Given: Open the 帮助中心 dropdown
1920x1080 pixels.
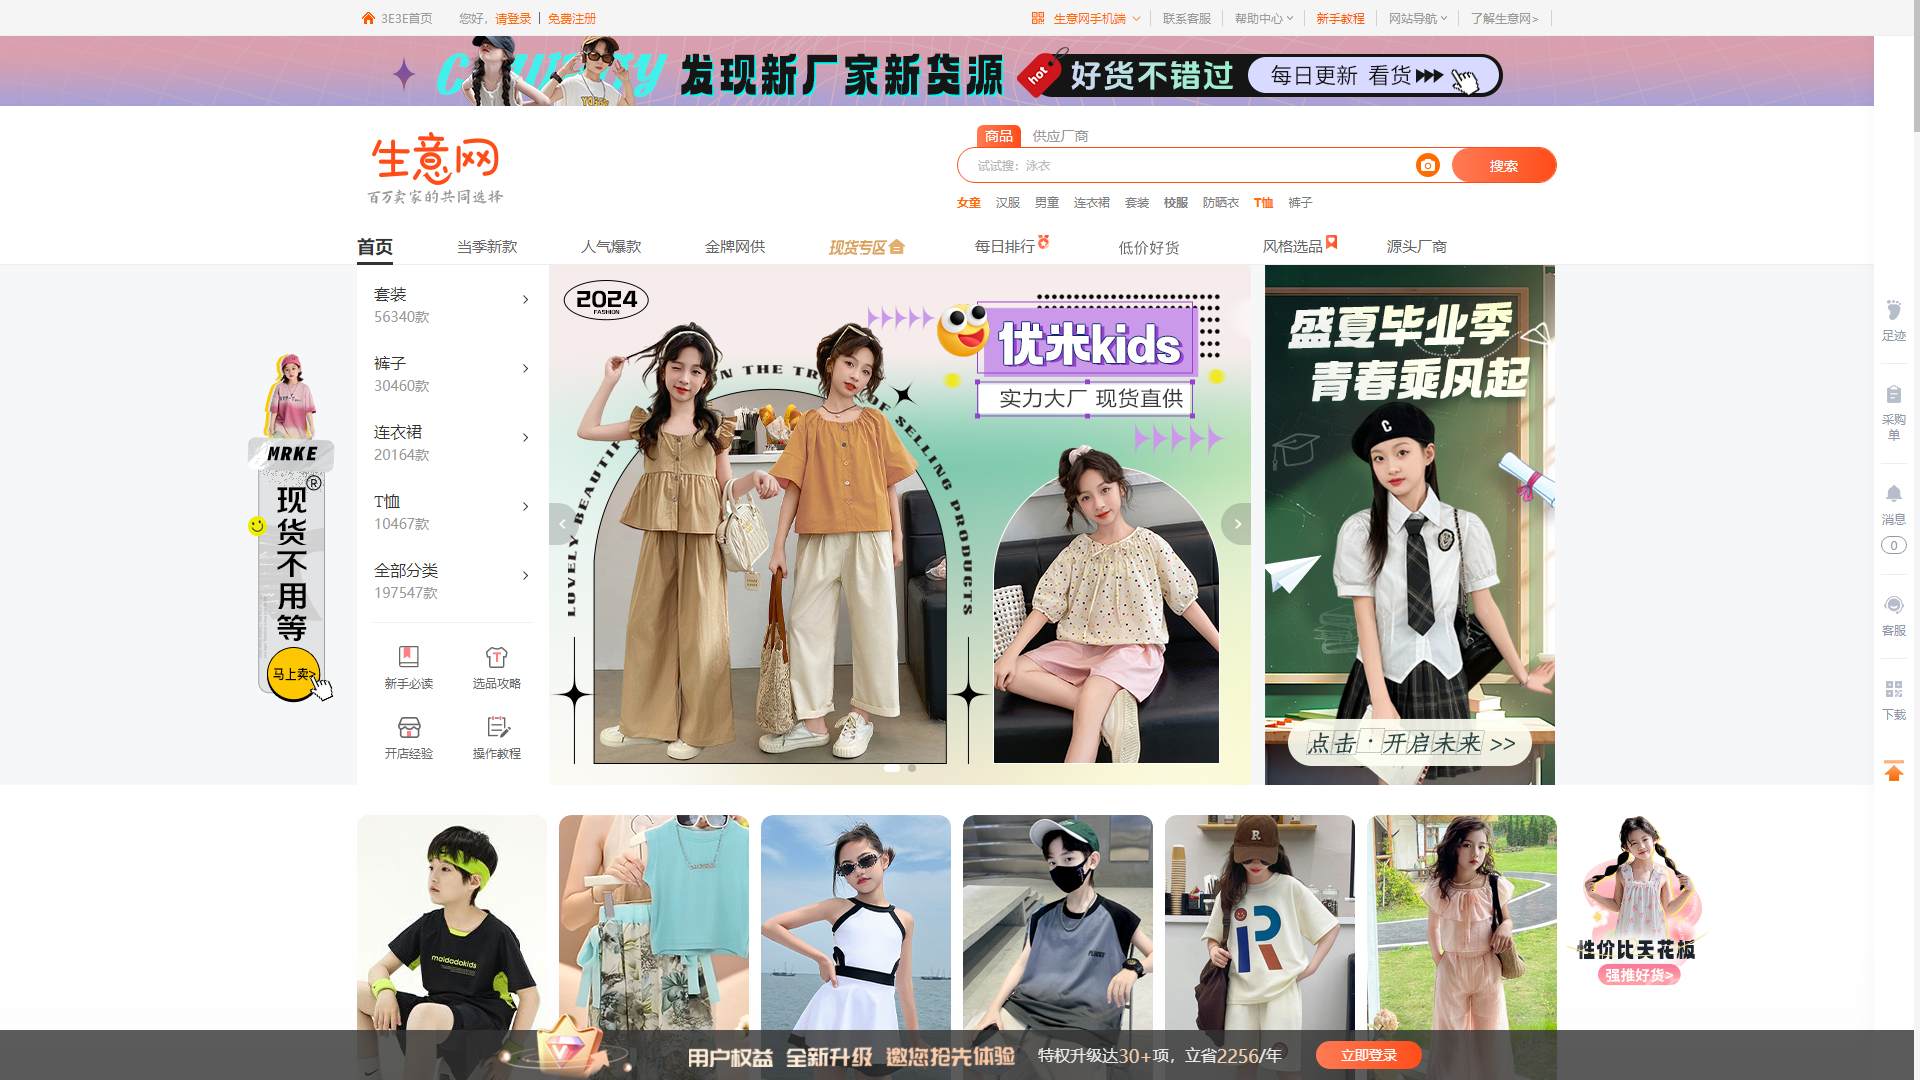Looking at the screenshot, I should click(x=1263, y=18).
